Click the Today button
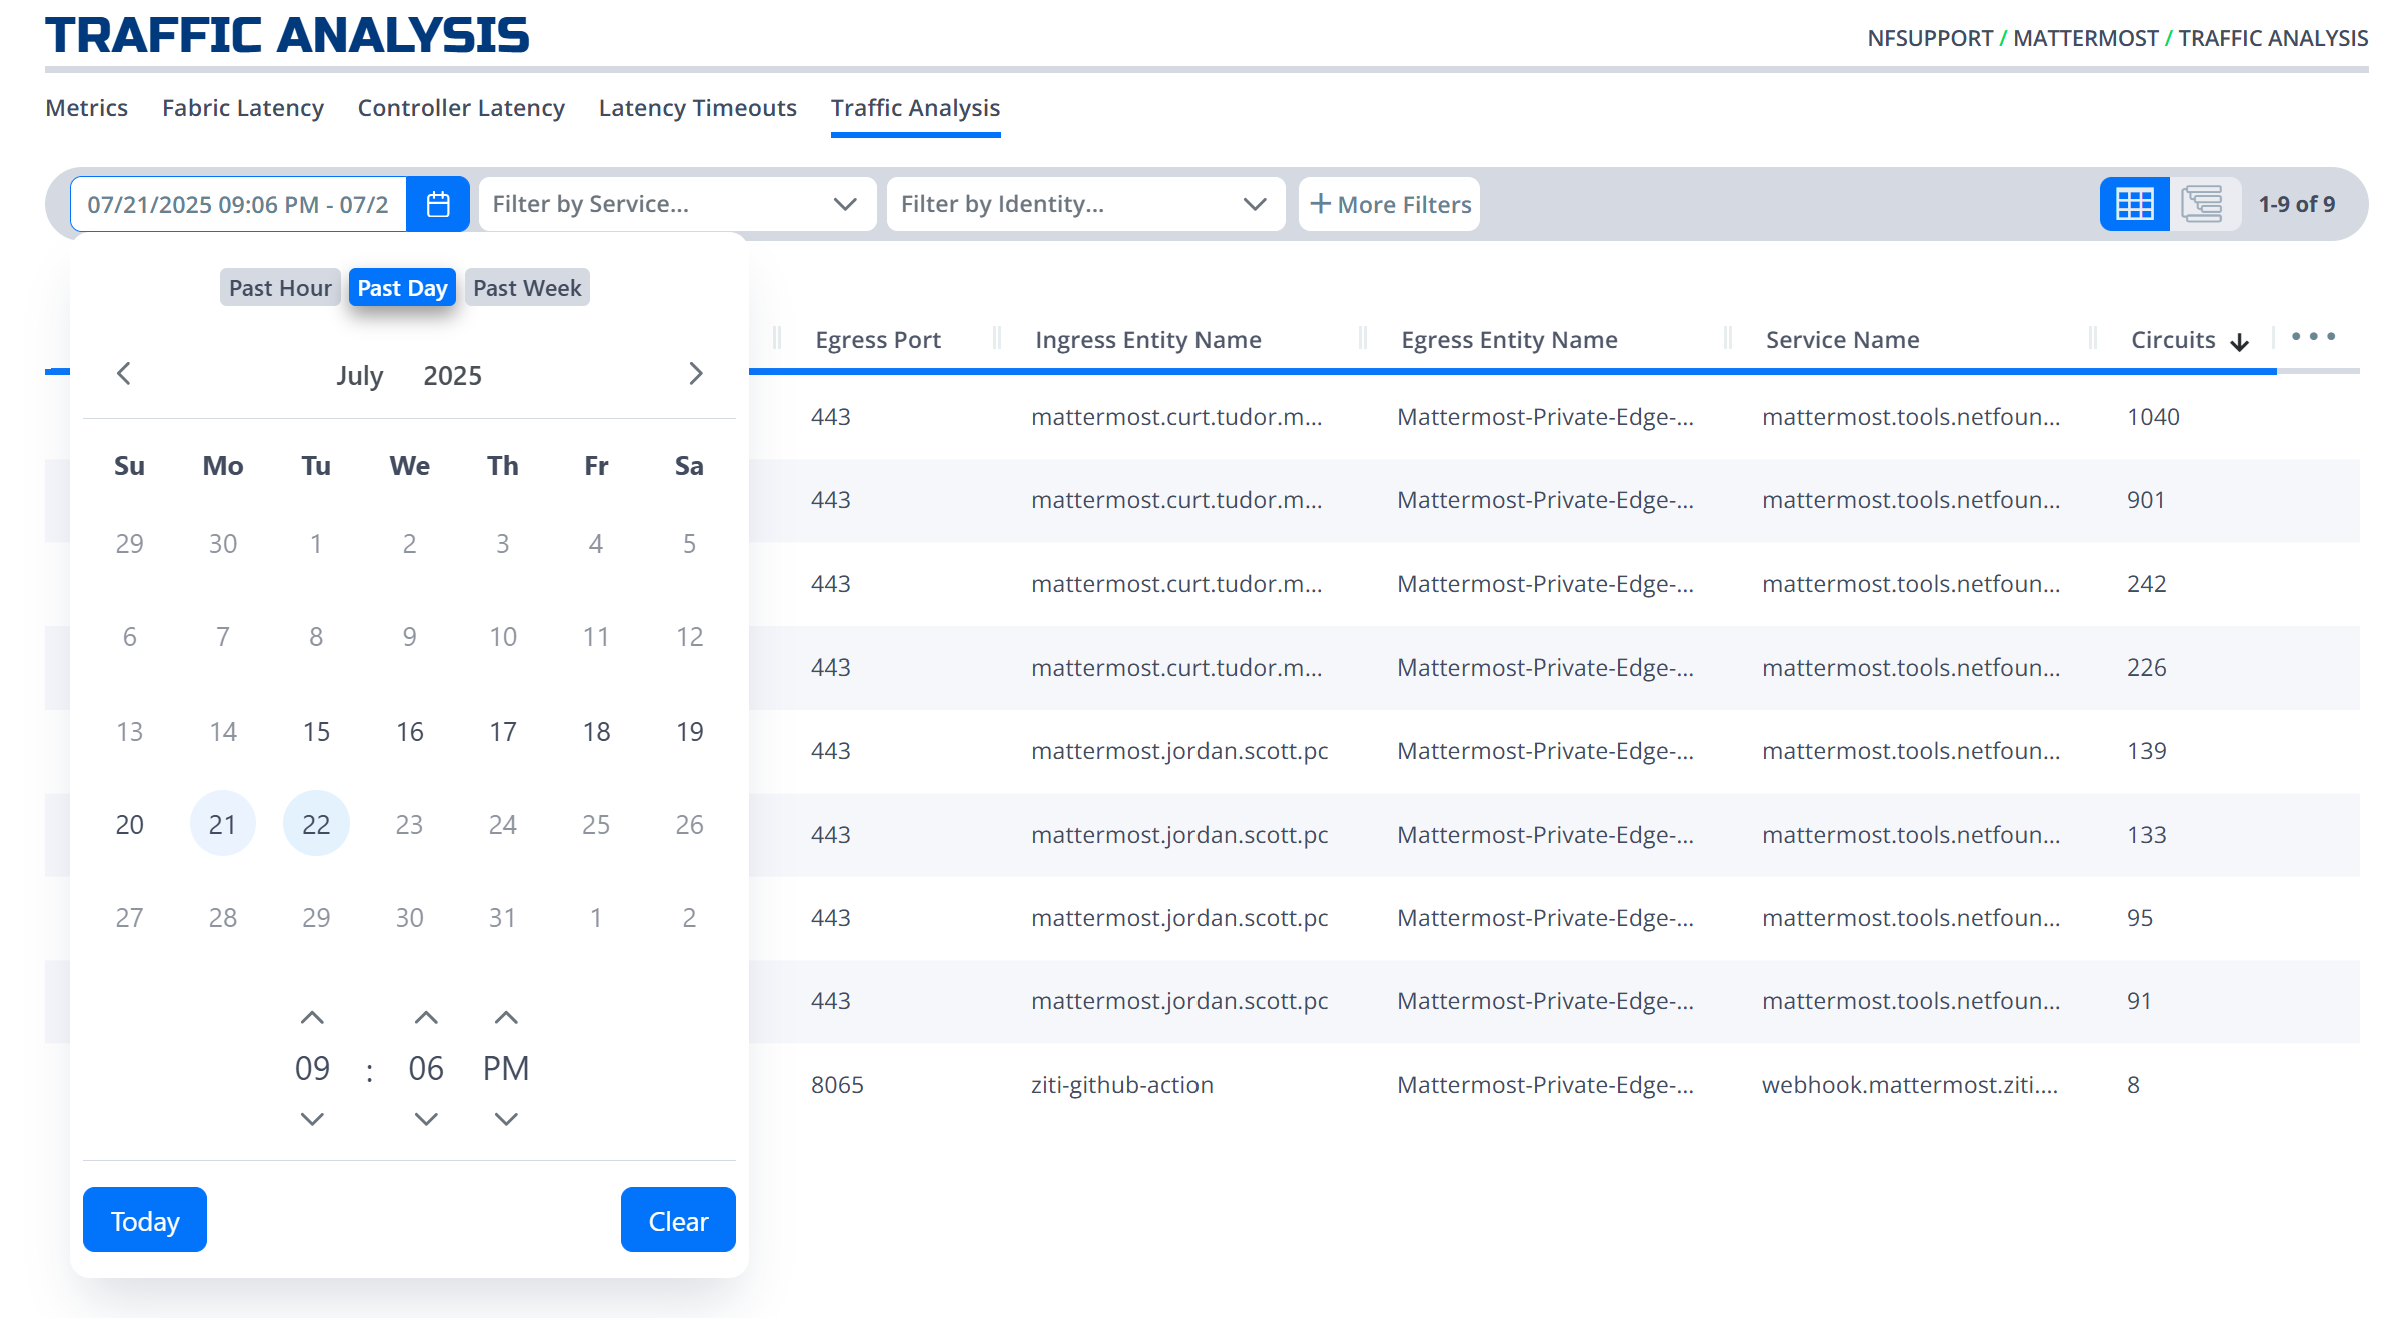 click(145, 1220)
